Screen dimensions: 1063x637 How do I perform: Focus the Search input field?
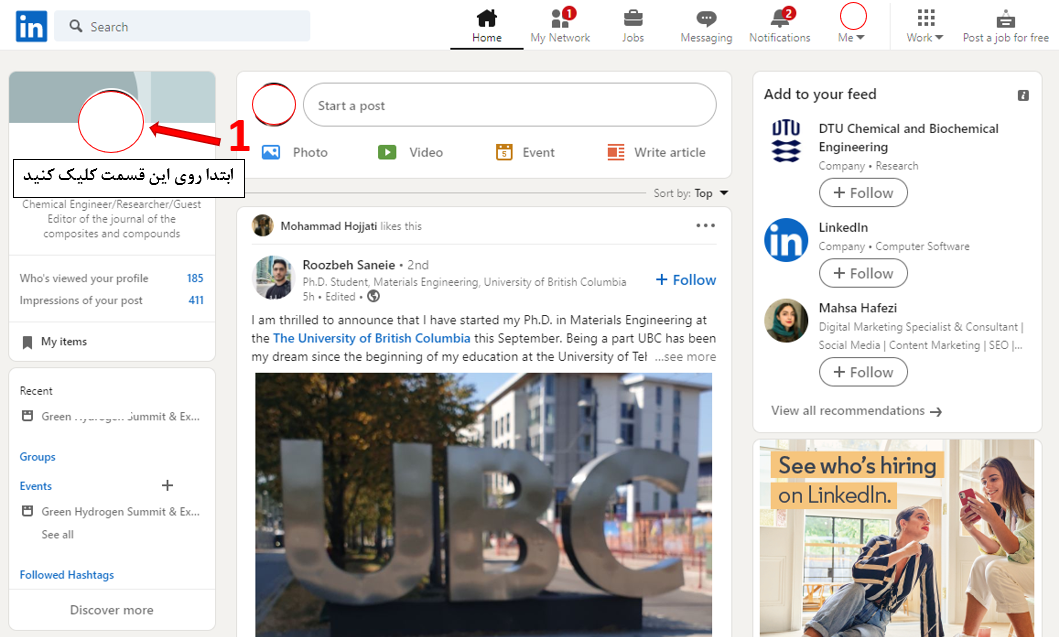click(x=182, y=26)
